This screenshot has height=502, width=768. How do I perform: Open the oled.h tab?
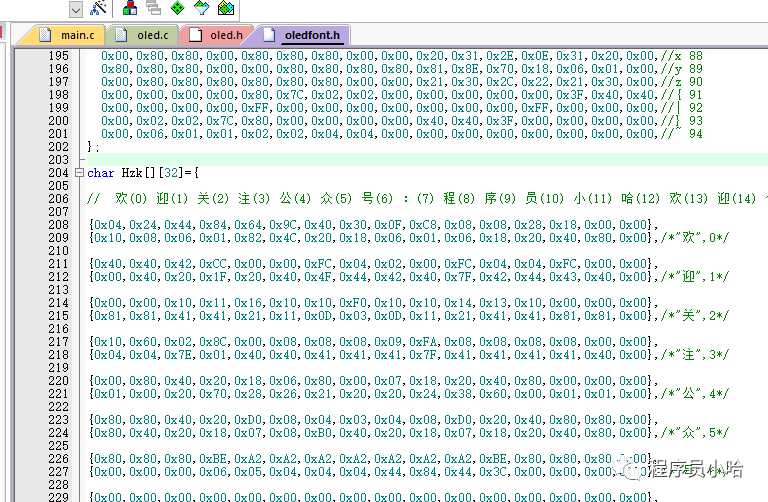click(x=219, y=36)
